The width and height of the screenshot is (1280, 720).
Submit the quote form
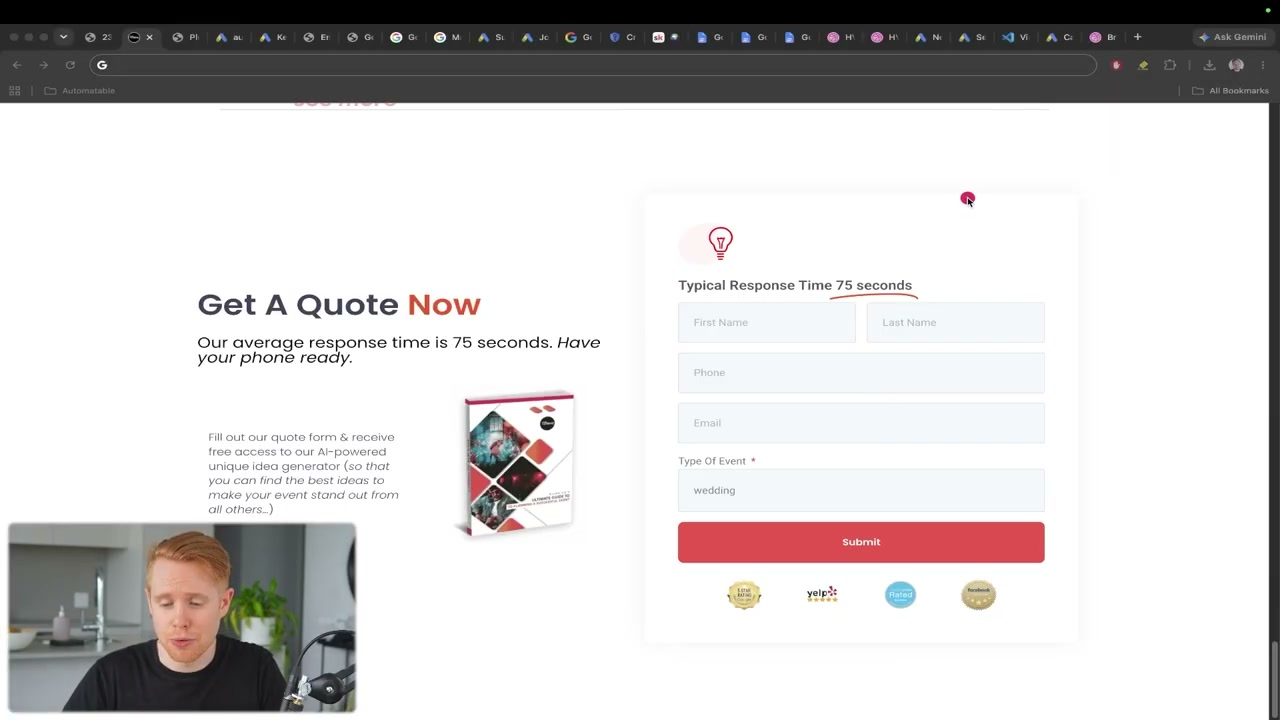pos(861,542)
